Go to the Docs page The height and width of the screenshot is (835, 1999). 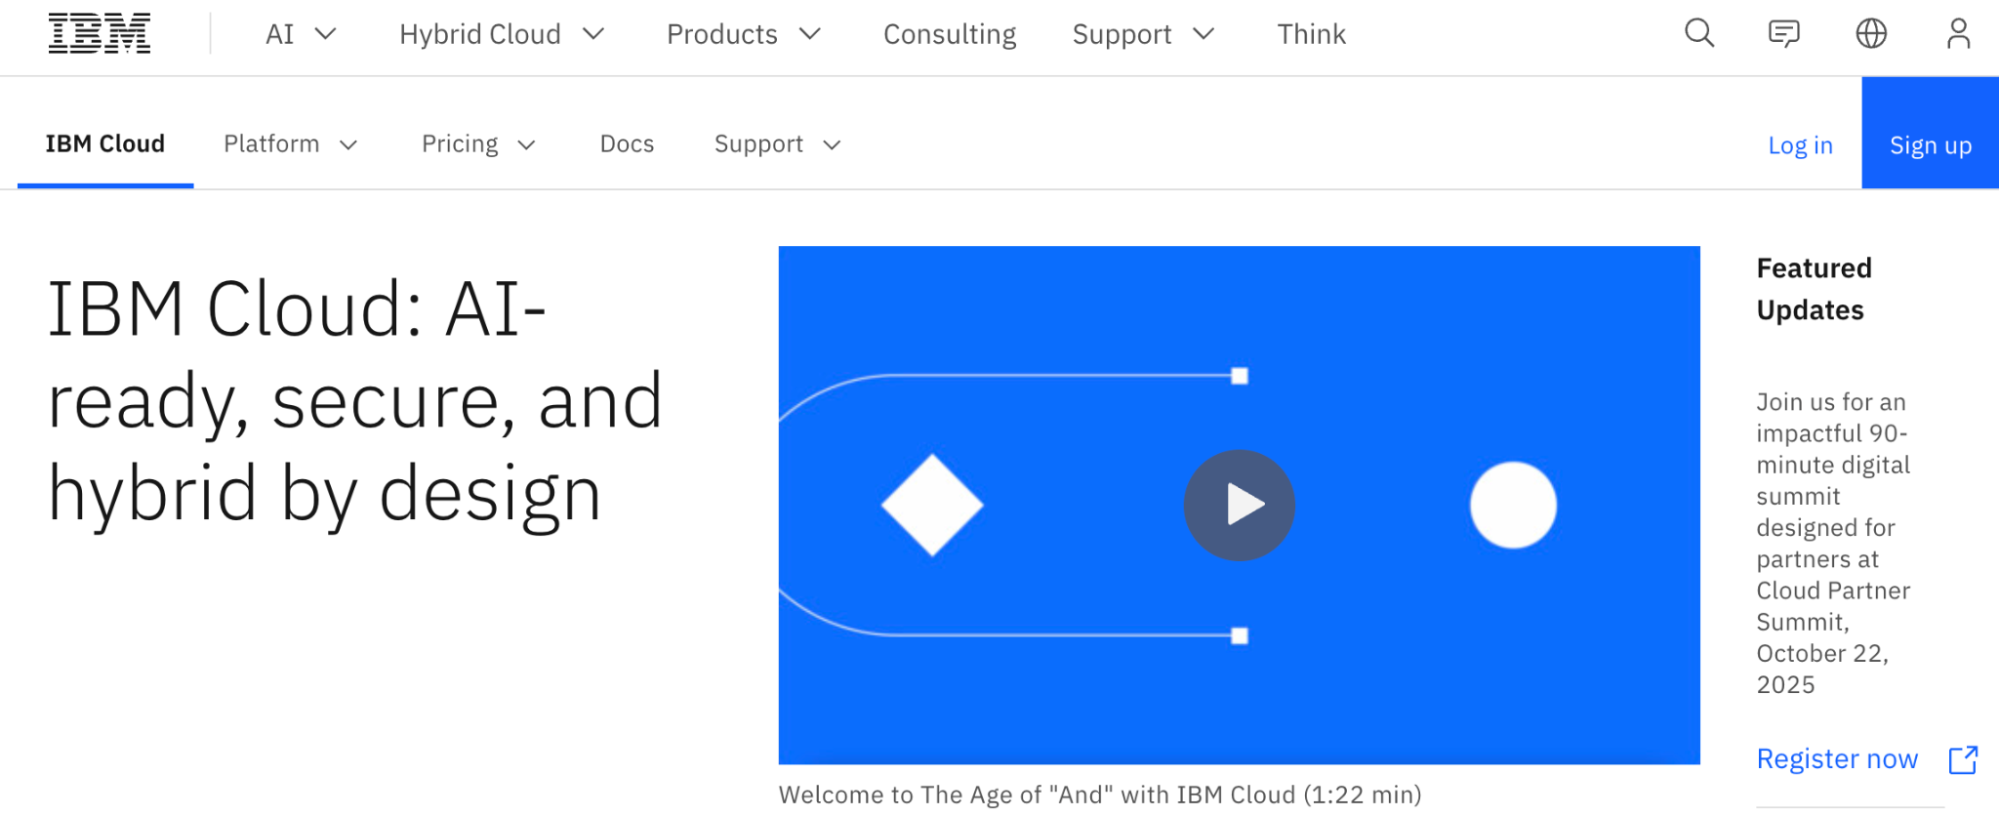point(627,144)
